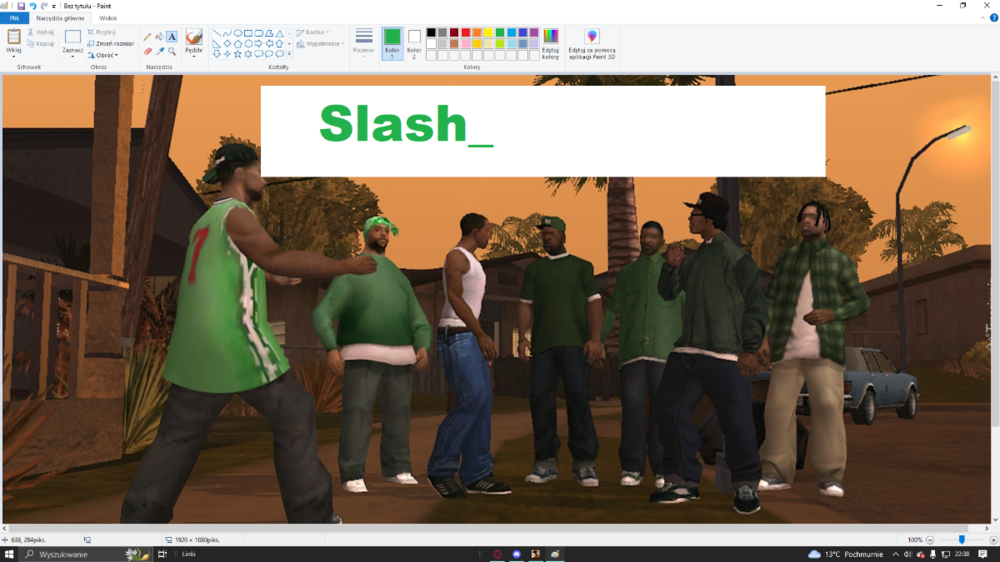Click the Undo arrow in quick access

pos(33,6)
